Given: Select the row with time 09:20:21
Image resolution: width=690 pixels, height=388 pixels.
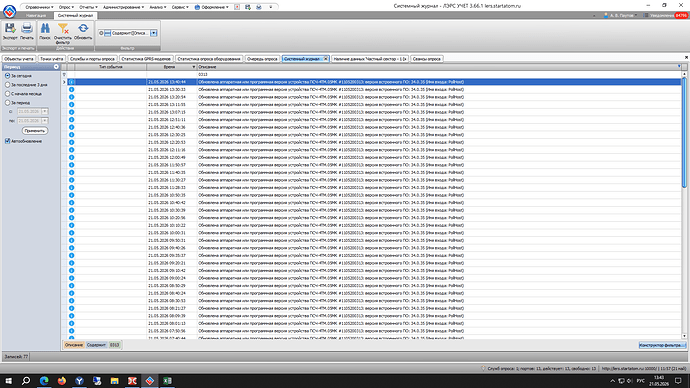Looking at the screenshot, I should tap(374, 263).
